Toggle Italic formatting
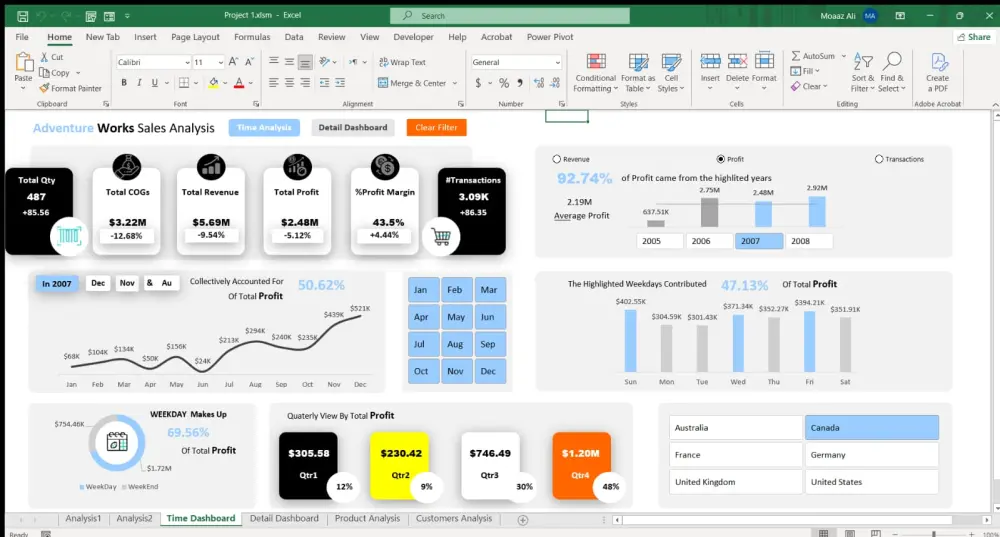This screenshot has width=1000, height=537. point(139,82)
